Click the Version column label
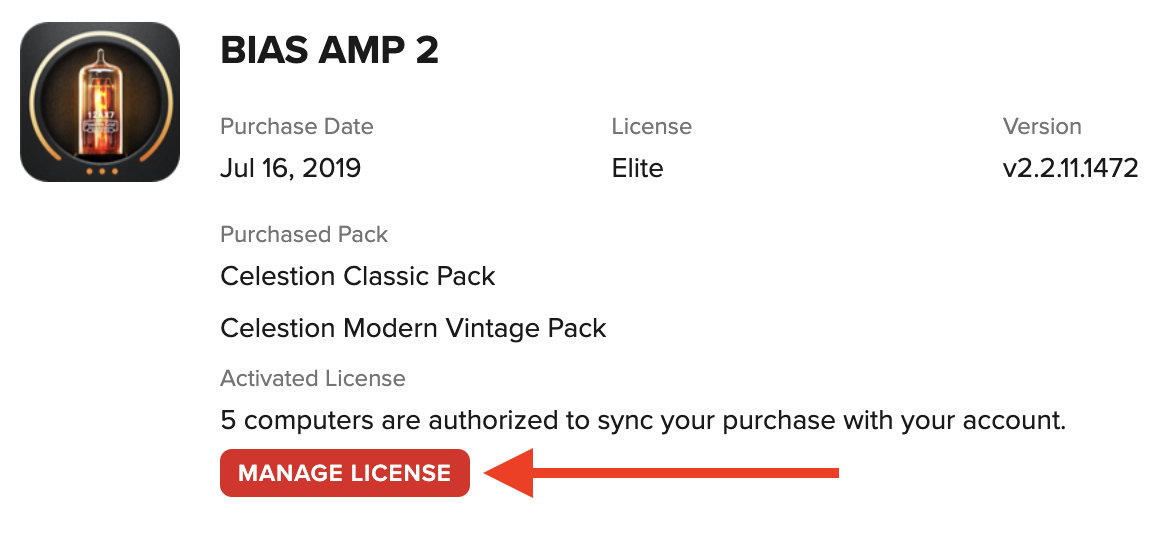The width and height of the screenshot is (1176, 534). pos(1042,126)
